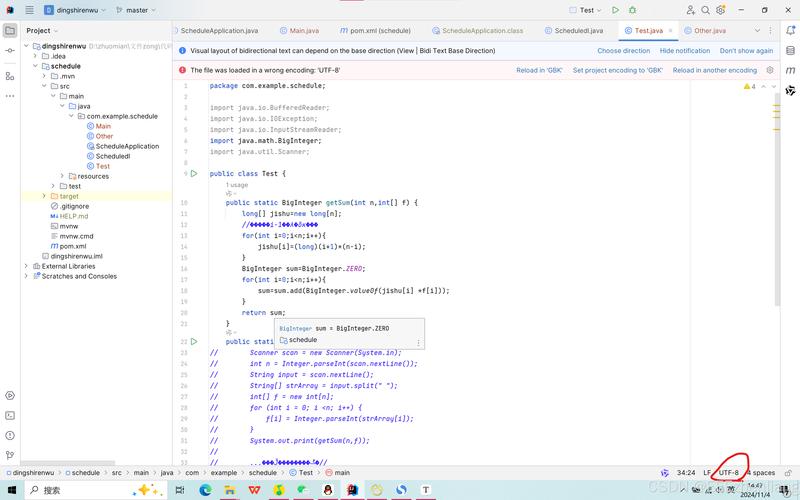
Task: Open IDE settings gear icon
Action: pos(720,10)
